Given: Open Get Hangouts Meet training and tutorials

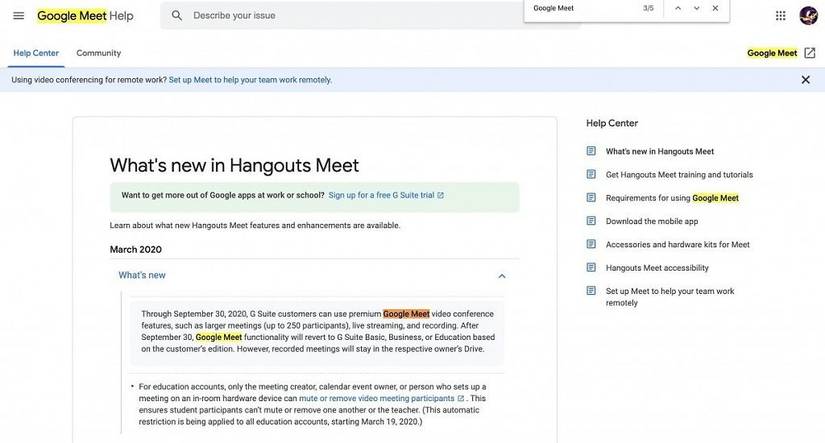Looking at the screenshot, I should click(679, 175).
